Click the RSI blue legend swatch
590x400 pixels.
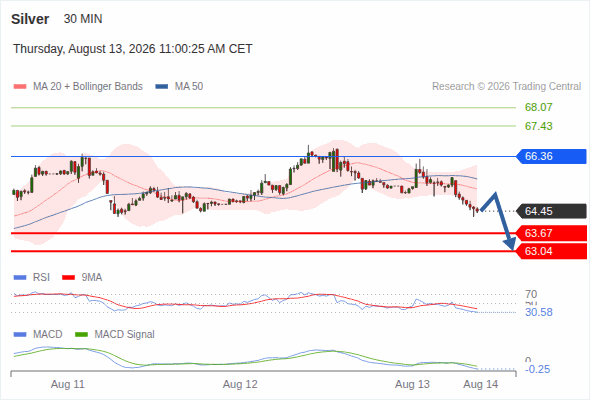click(20, 278)
